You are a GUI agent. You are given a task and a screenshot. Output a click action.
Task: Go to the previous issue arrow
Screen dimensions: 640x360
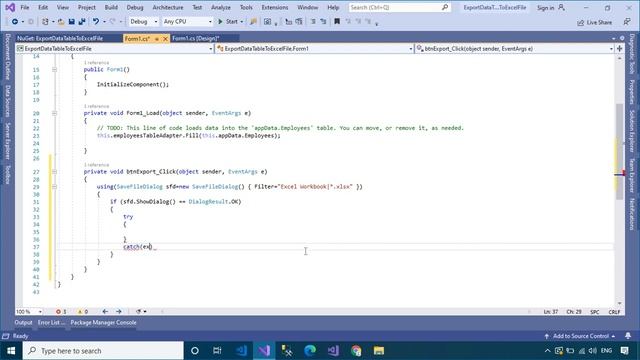105,312
